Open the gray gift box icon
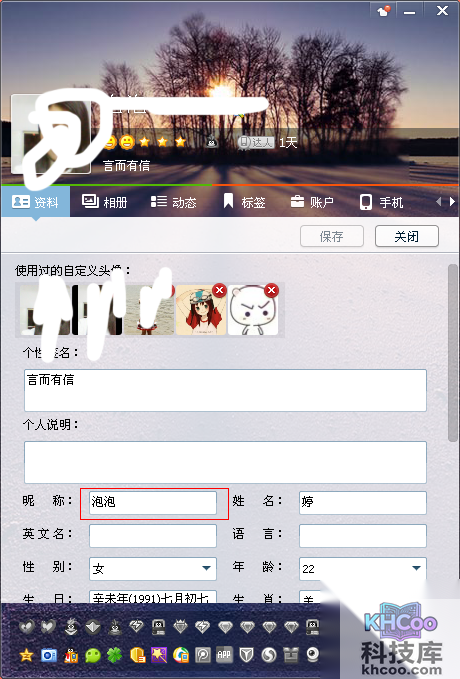The image size is (460, 679). (290, 655)
